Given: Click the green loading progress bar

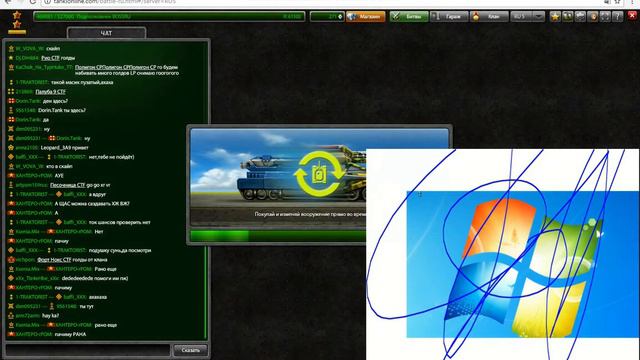Looking at the screenshot, I should 278,236.
